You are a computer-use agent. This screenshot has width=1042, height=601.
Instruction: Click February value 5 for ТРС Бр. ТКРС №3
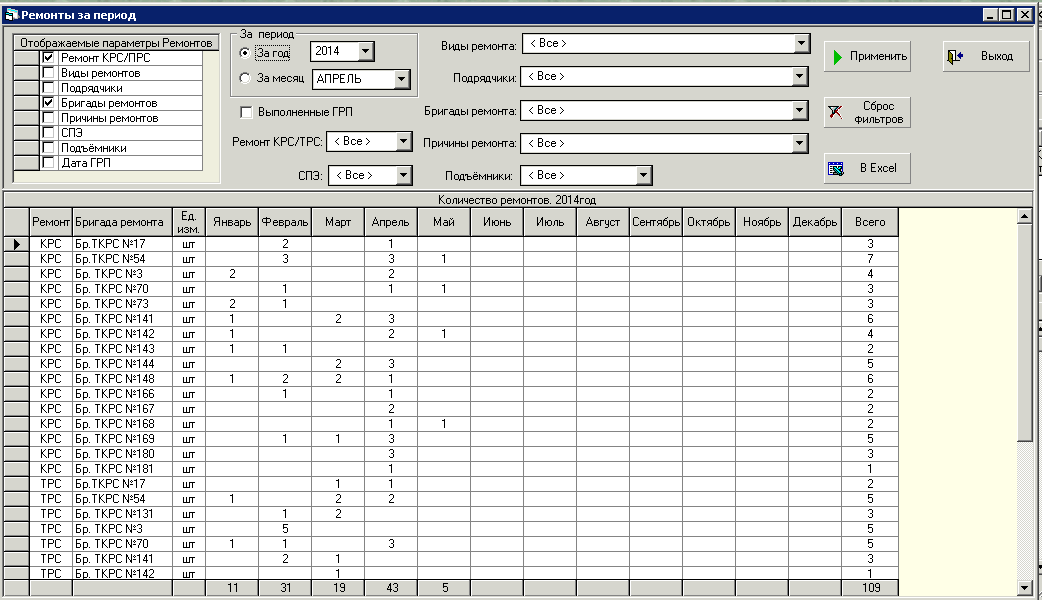pyautogui.click(x=285, y=529)
